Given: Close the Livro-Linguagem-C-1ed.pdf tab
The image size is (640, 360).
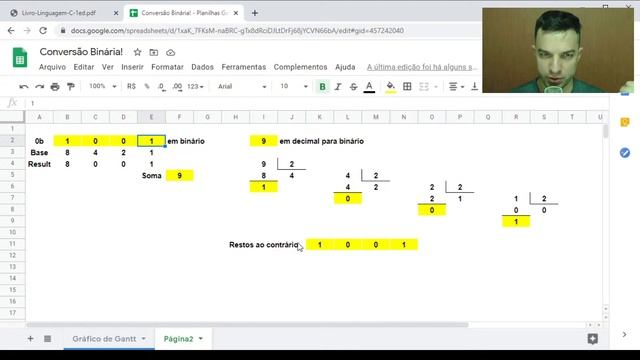Looking at the screenshot, I should (x=116, y=13).
